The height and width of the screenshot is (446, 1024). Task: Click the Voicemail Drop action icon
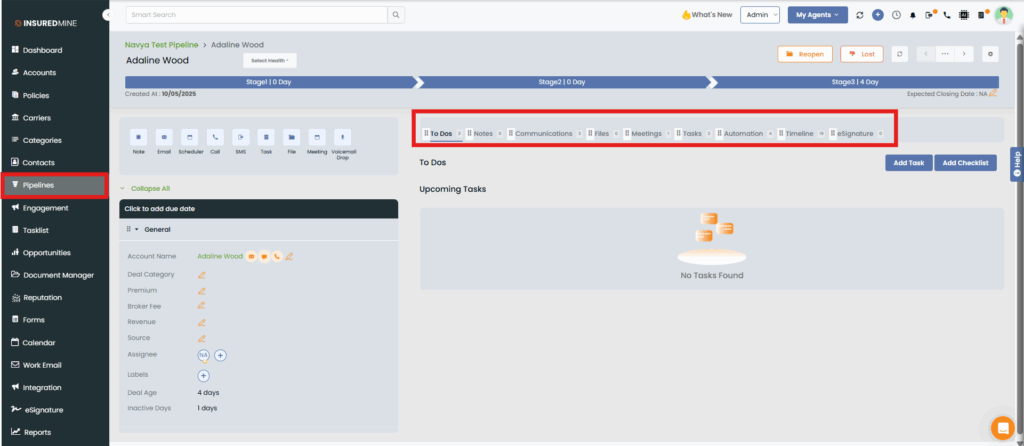coord(342,136)
